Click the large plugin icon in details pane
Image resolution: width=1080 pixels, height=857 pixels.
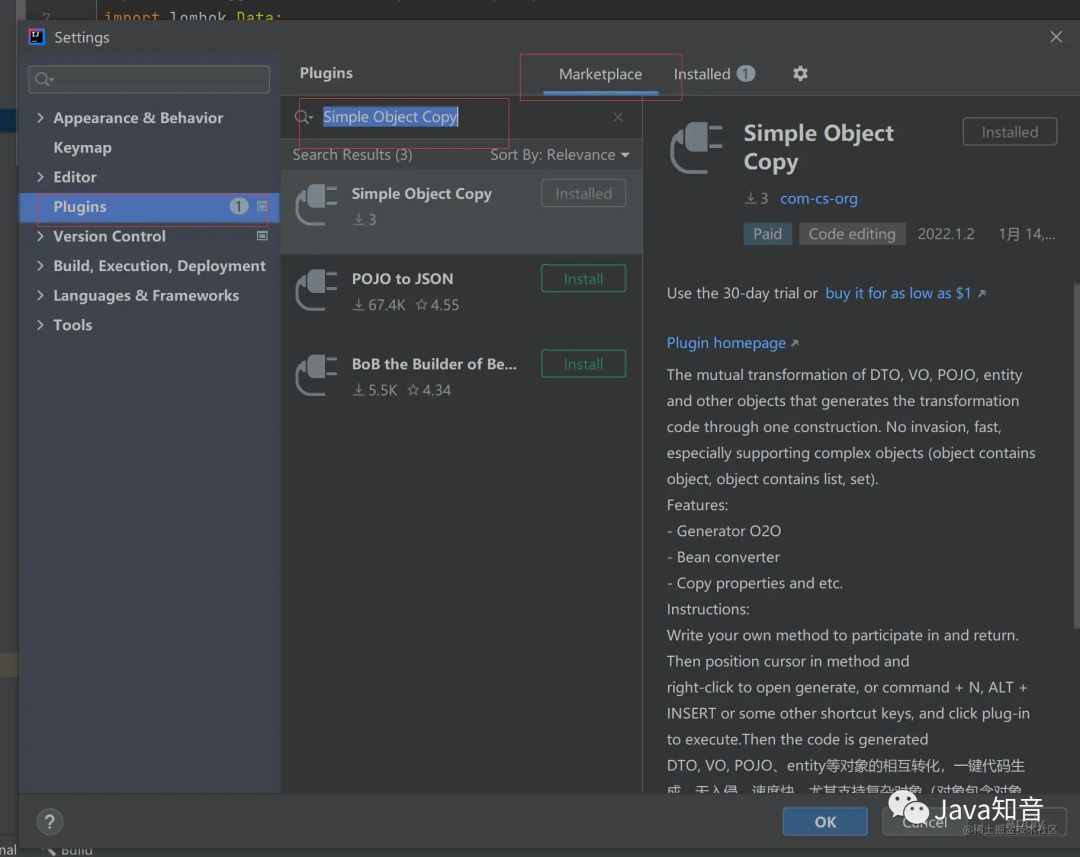point(696,147)
